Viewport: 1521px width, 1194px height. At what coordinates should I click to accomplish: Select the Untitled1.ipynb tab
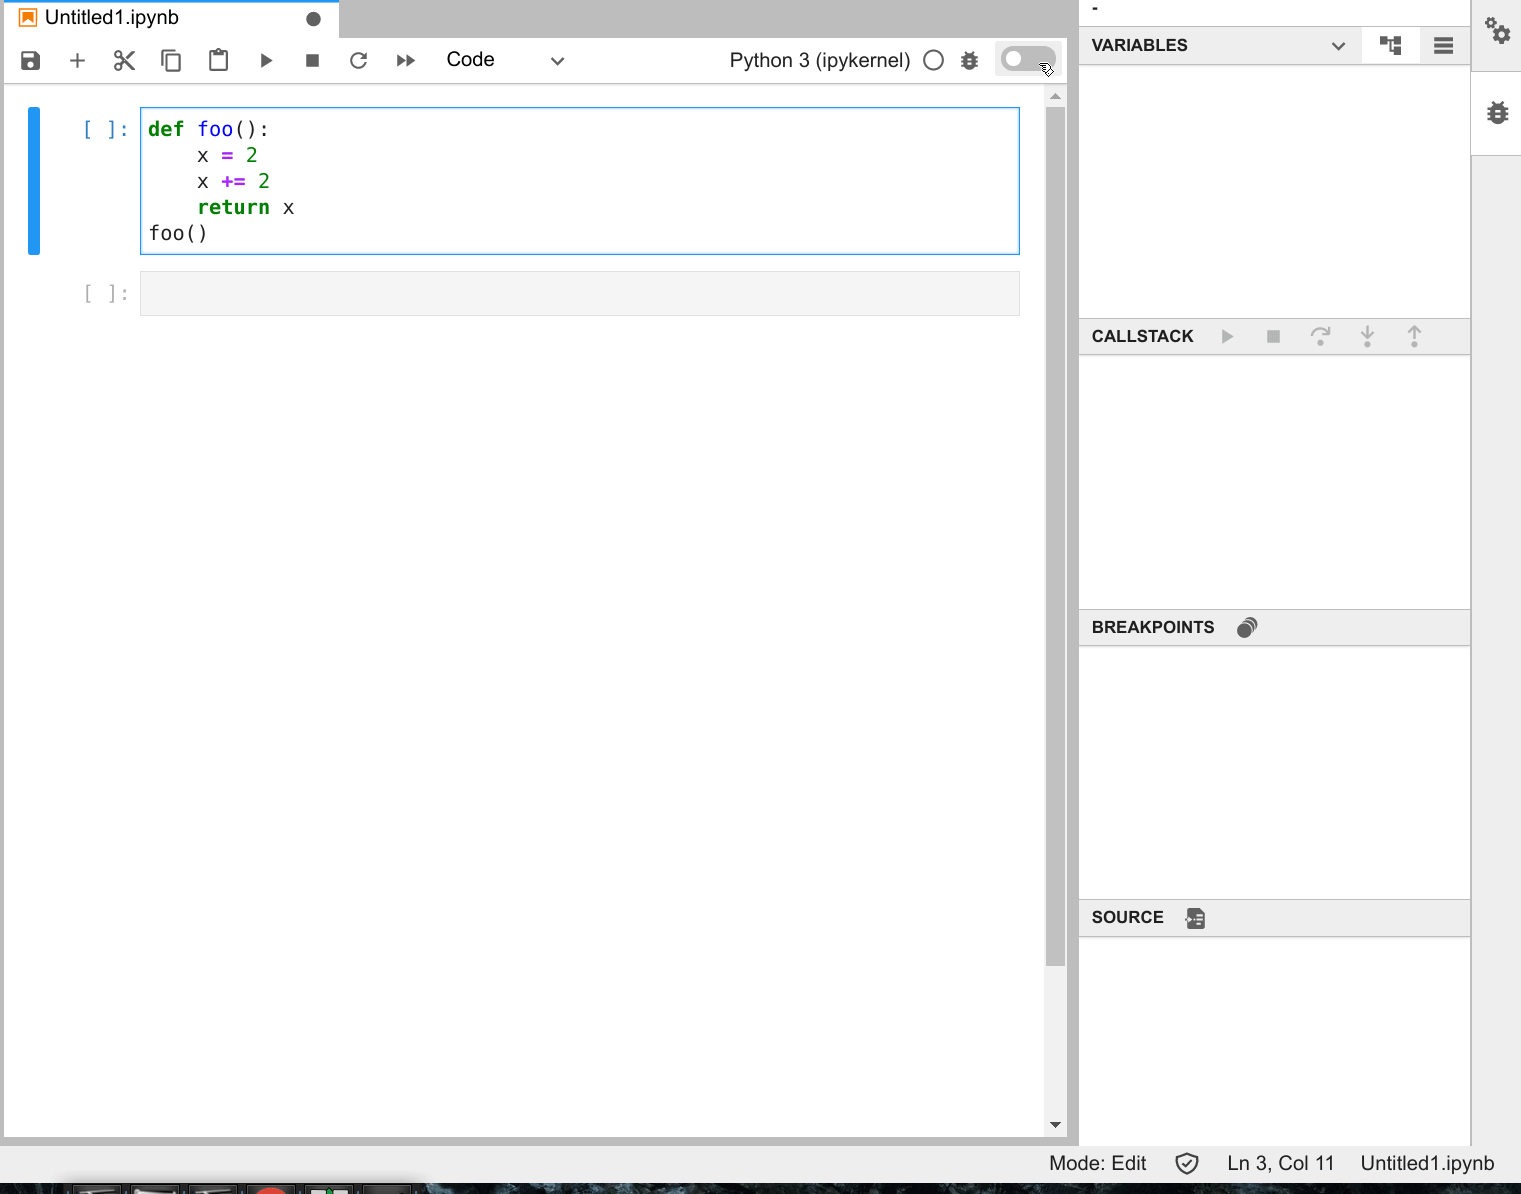click(x=110, y=17)
